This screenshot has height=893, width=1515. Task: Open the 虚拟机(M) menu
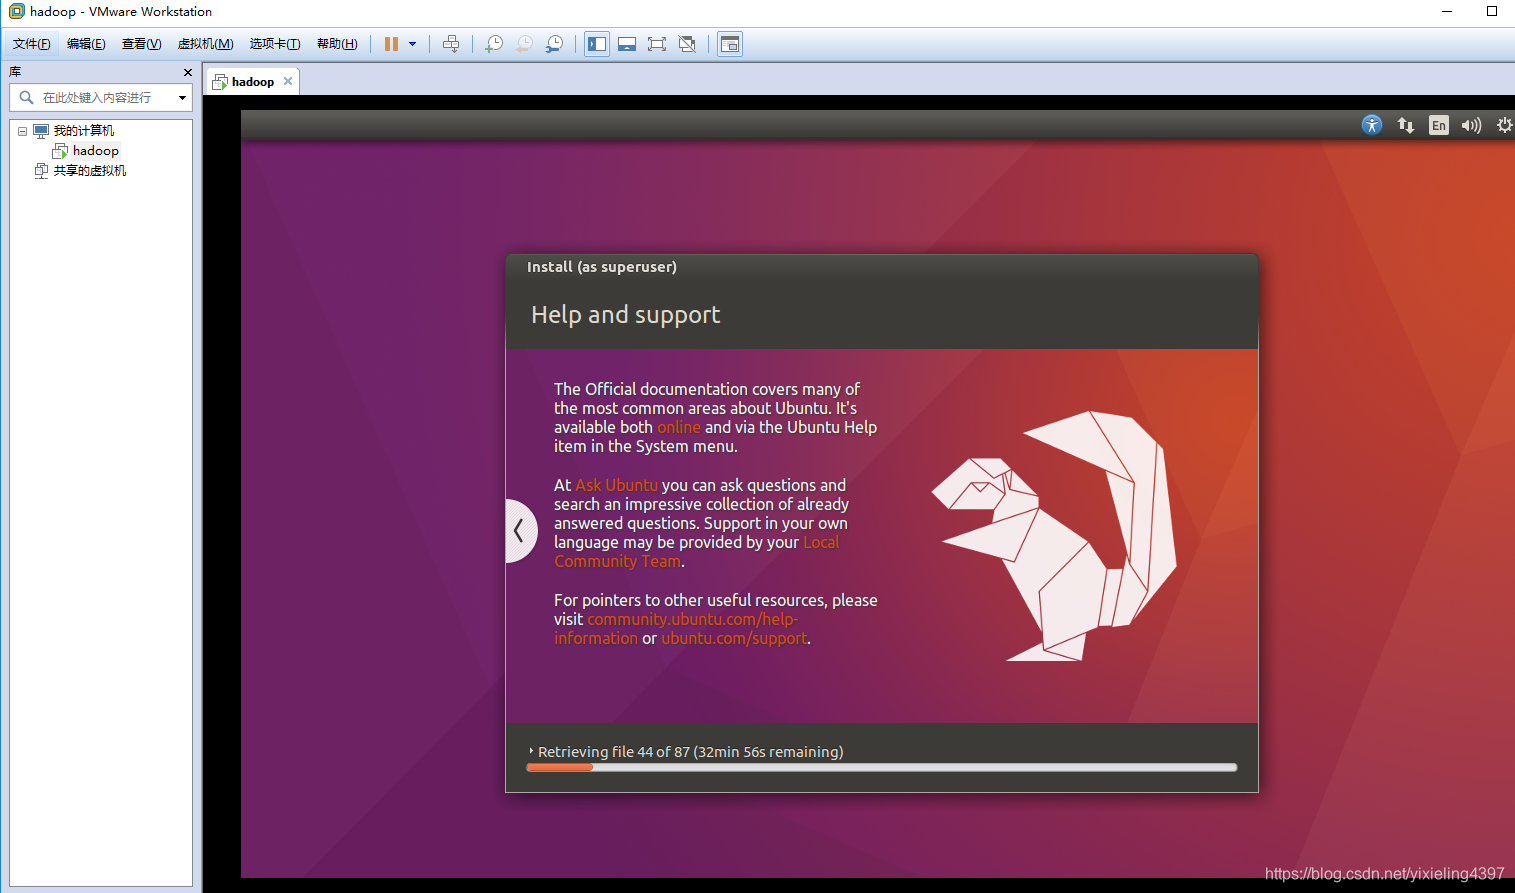coord(205,44)
